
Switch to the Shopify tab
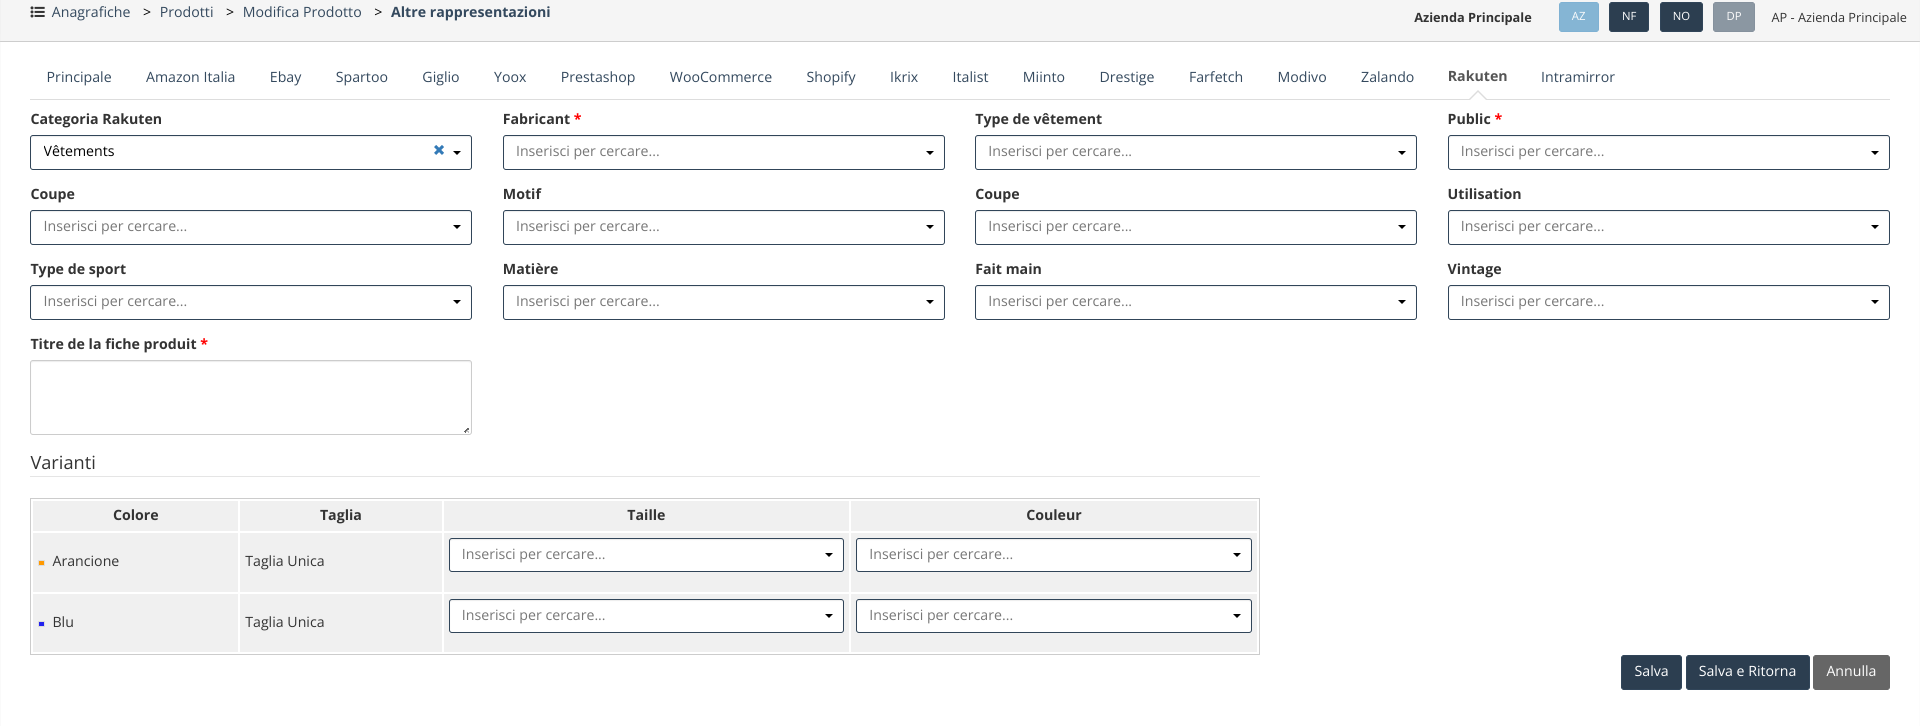click(831, 77)
